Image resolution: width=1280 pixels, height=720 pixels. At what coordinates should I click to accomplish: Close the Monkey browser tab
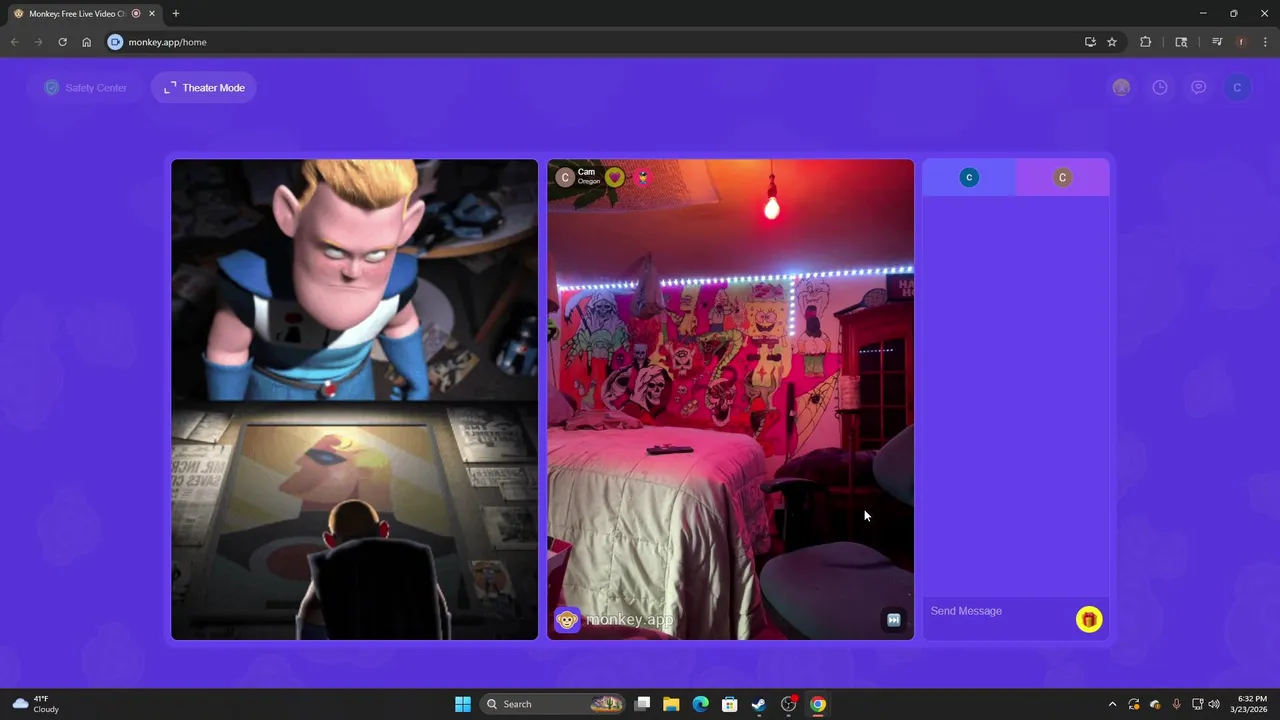point(151,14)
